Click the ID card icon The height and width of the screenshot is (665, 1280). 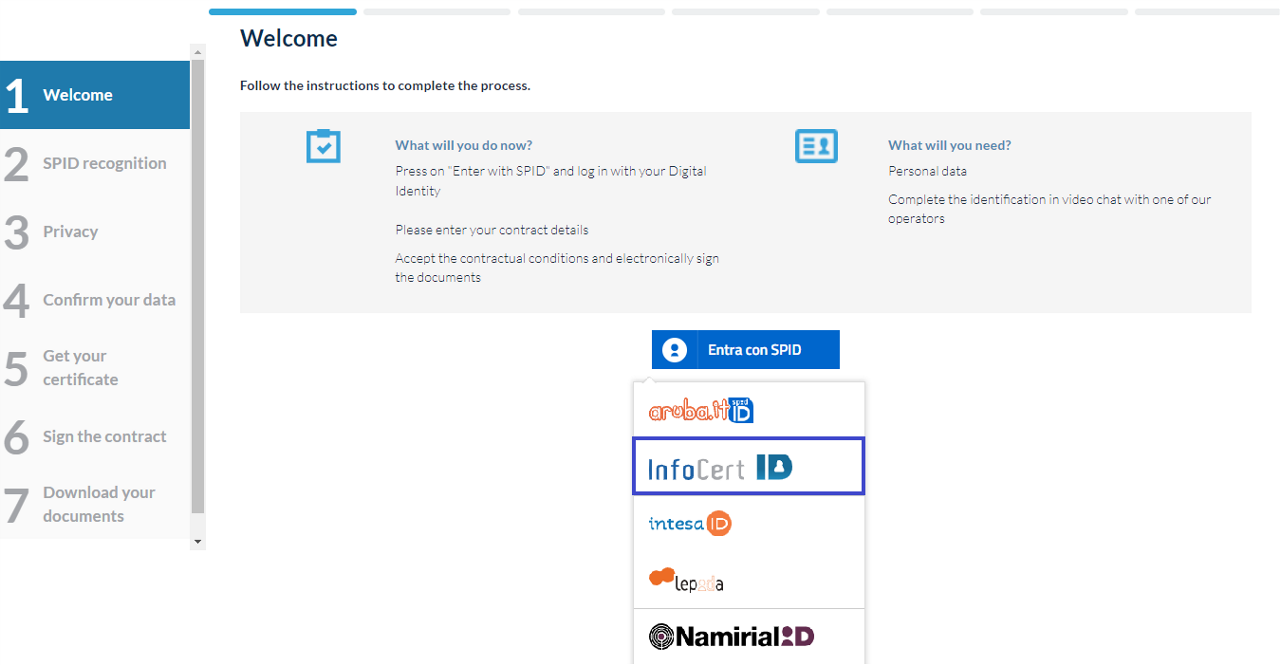[x=816, y=146]
